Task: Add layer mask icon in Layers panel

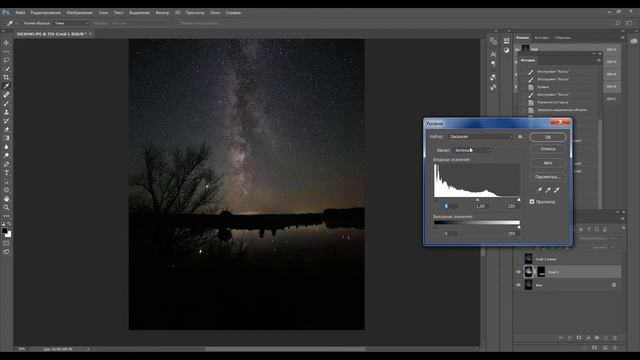Action: pyautogui.click(x=579, y=338)
